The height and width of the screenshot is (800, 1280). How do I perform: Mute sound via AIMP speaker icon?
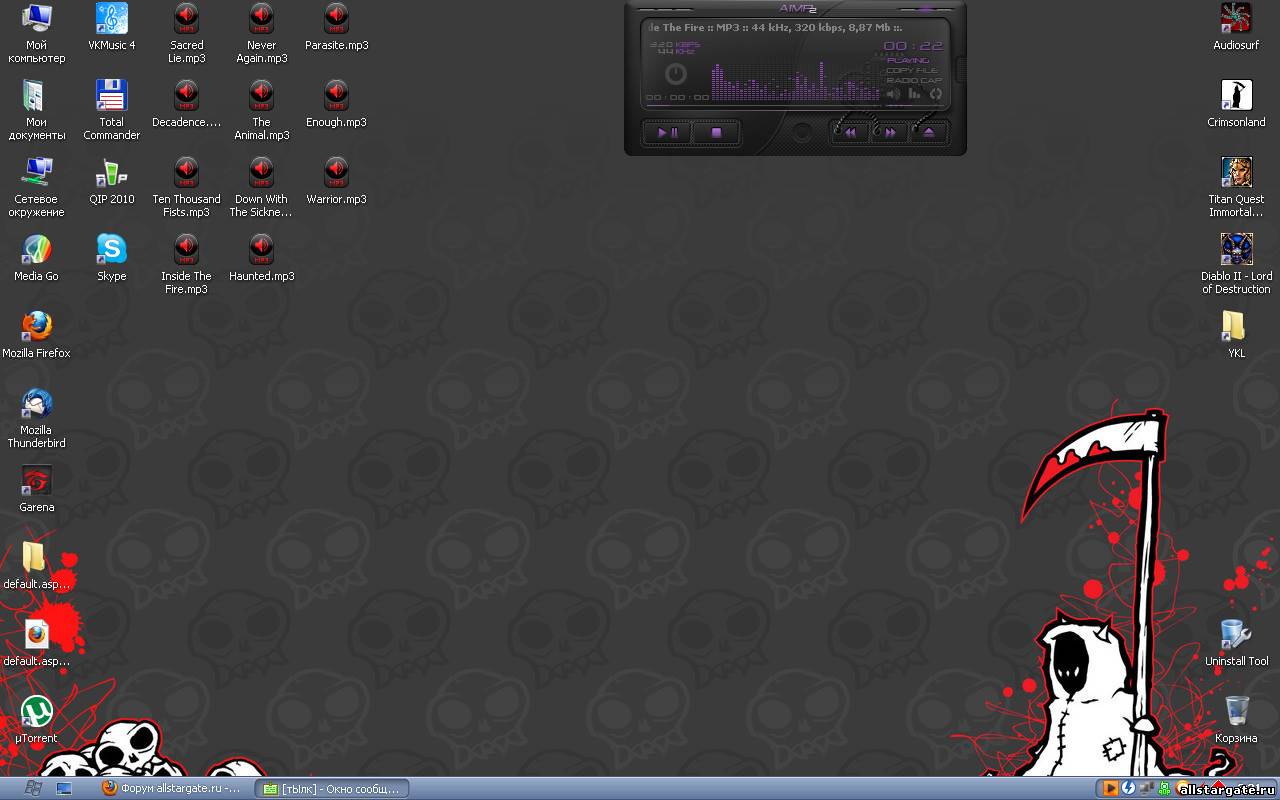893,94
